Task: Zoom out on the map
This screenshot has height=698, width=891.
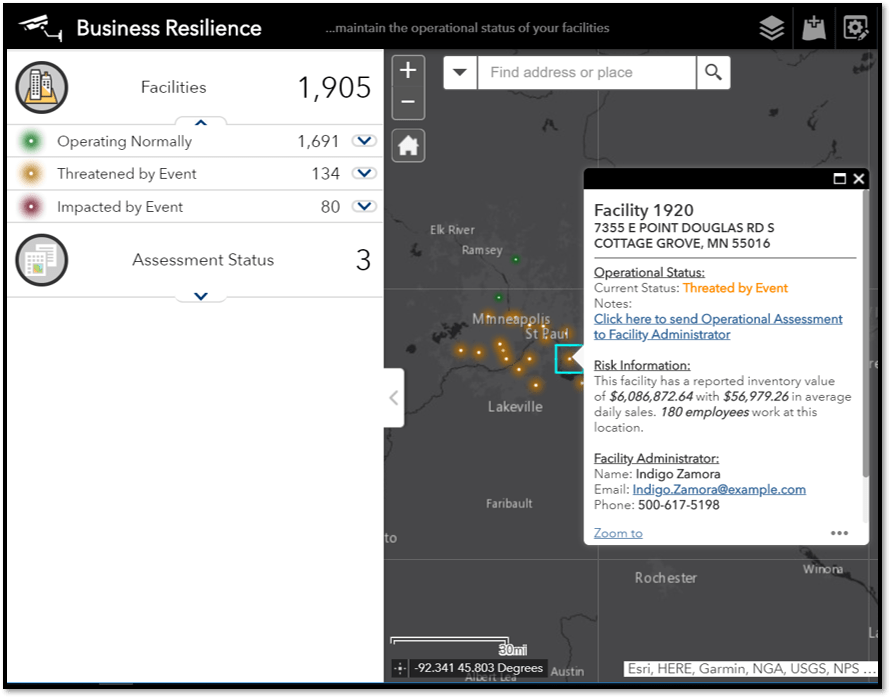Action: [x=408, y=102]
